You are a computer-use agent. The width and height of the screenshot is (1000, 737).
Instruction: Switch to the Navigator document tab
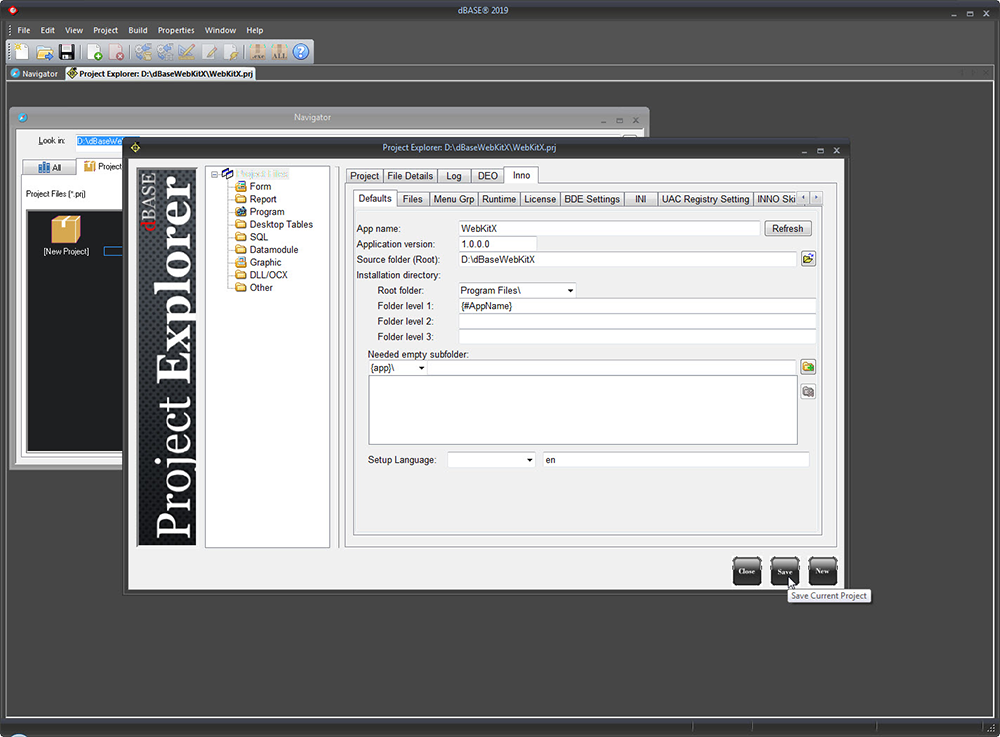[34, 74]
